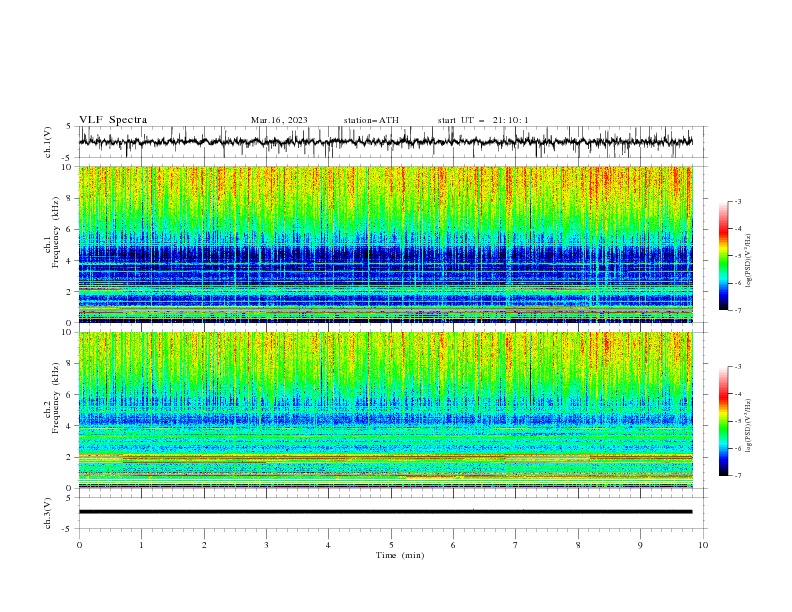Click the "1" tick on the time axis
Image resolution: width=792 pixels, height=612 pixels.
[141, 545]
